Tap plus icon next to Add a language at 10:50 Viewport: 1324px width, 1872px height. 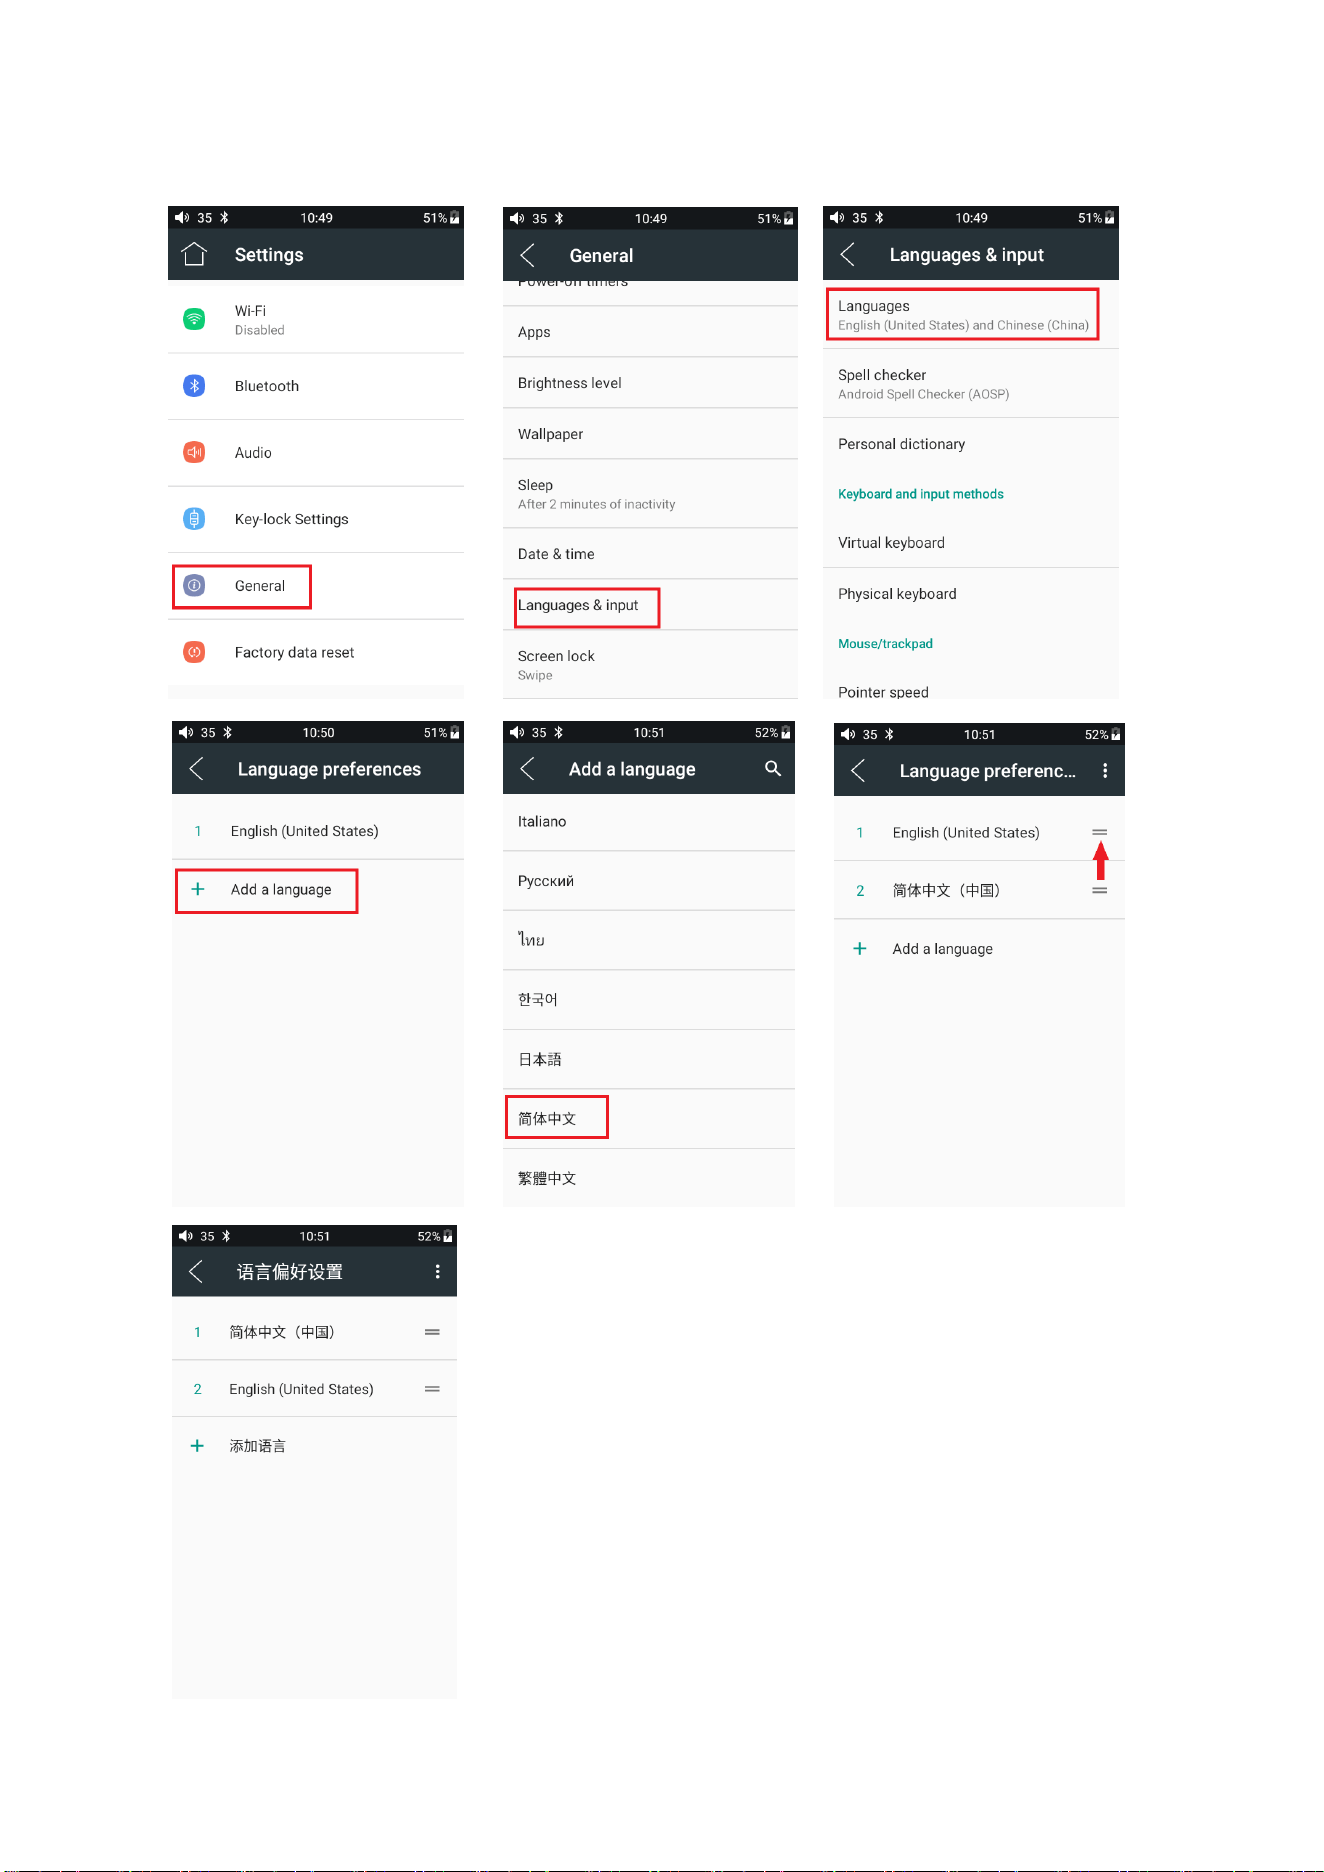click(x=198, y=889)
